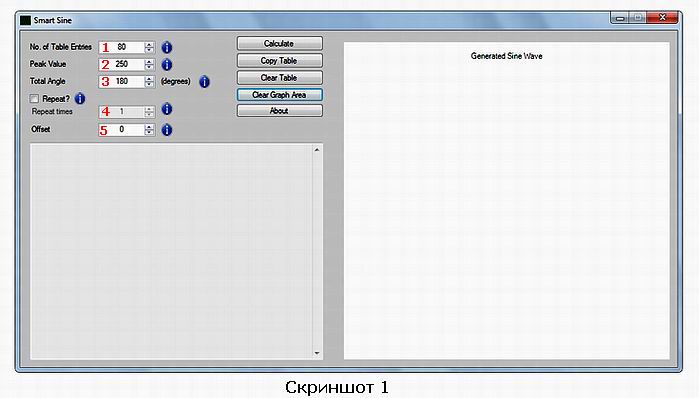Decrease No. of Table Entries with down arrow
The height and width of the screenshot is (398, 699).
tap(149, 49)
